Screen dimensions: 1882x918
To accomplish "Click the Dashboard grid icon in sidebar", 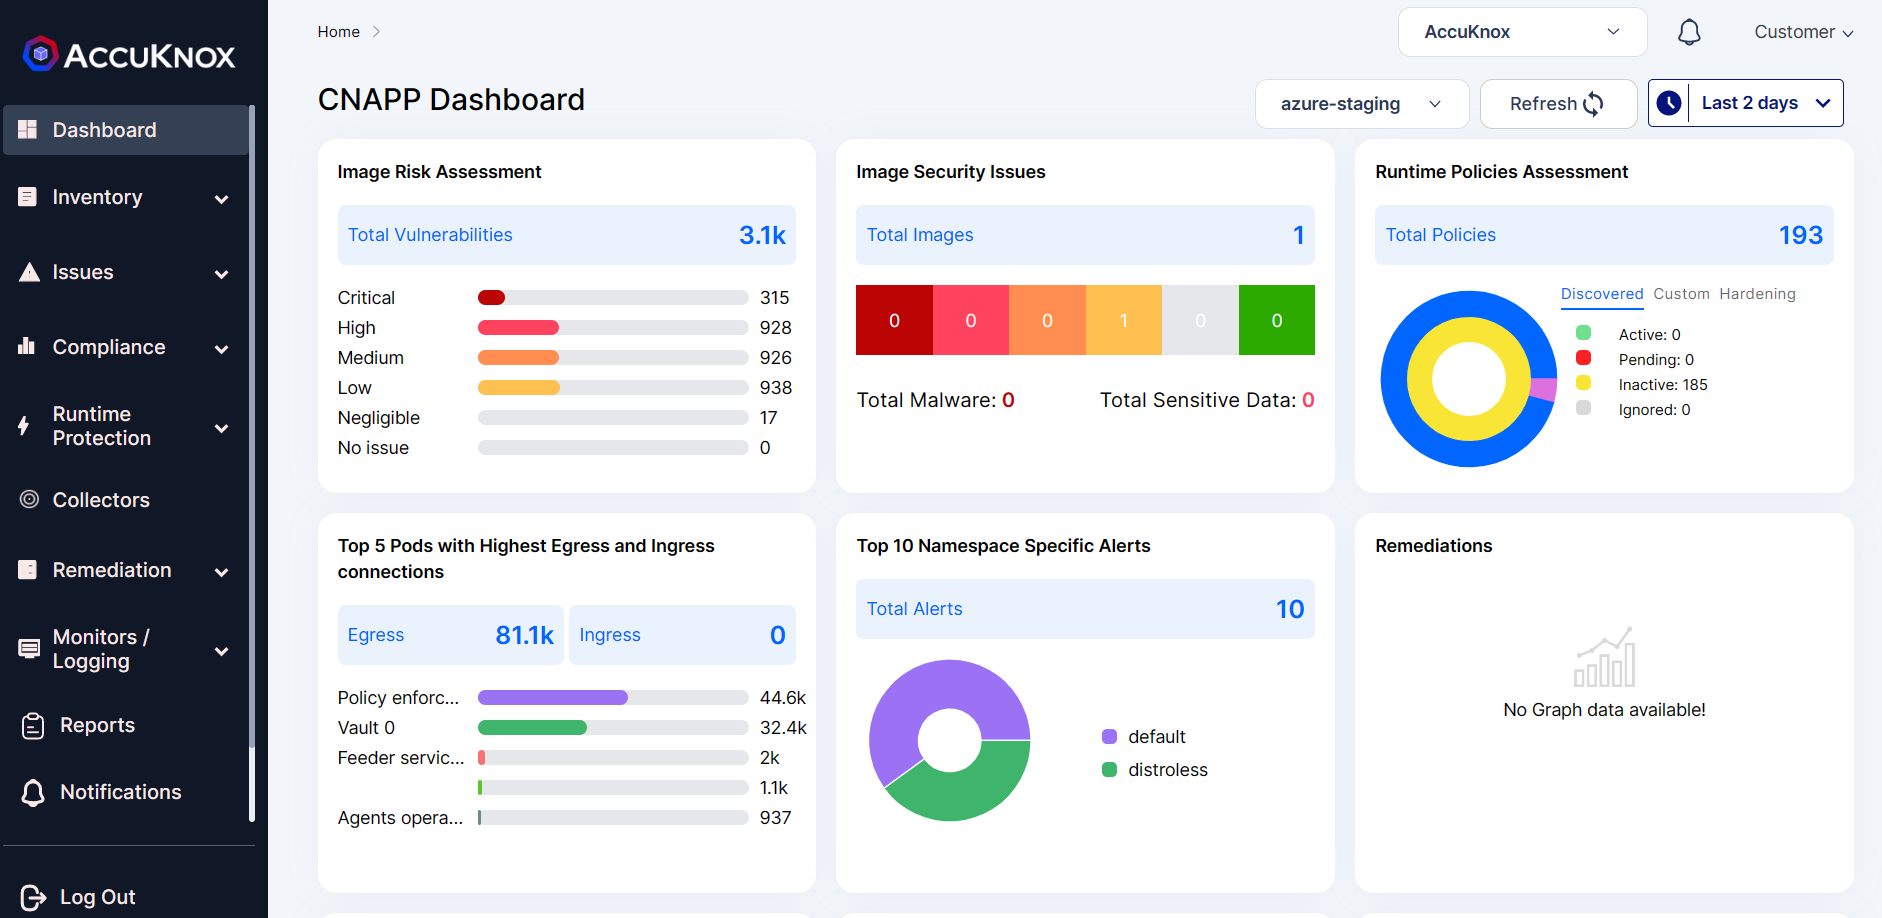I will [x=28, y=130].
